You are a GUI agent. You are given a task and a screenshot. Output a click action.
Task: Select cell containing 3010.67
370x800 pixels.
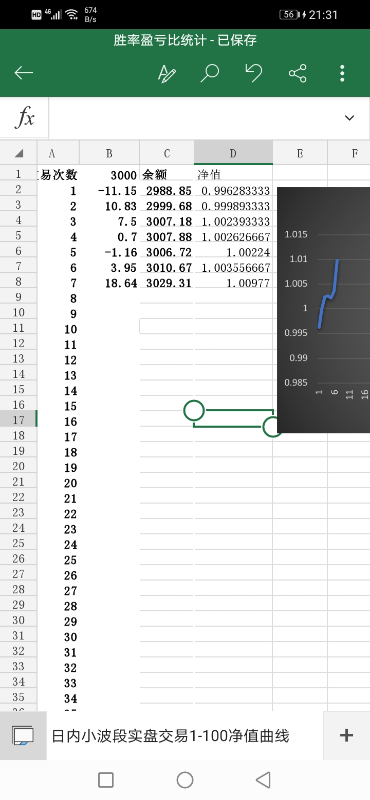167,267
